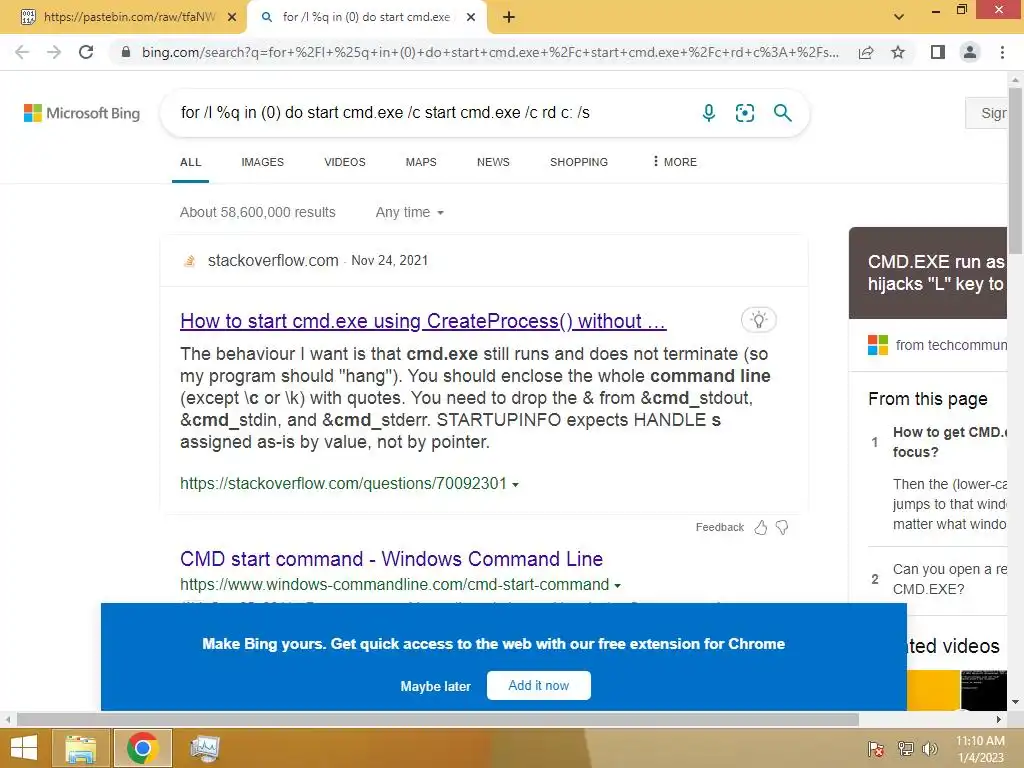Open visual search camera icon
This screenshot has width=1024, height=768.
(x=744, y=113)
